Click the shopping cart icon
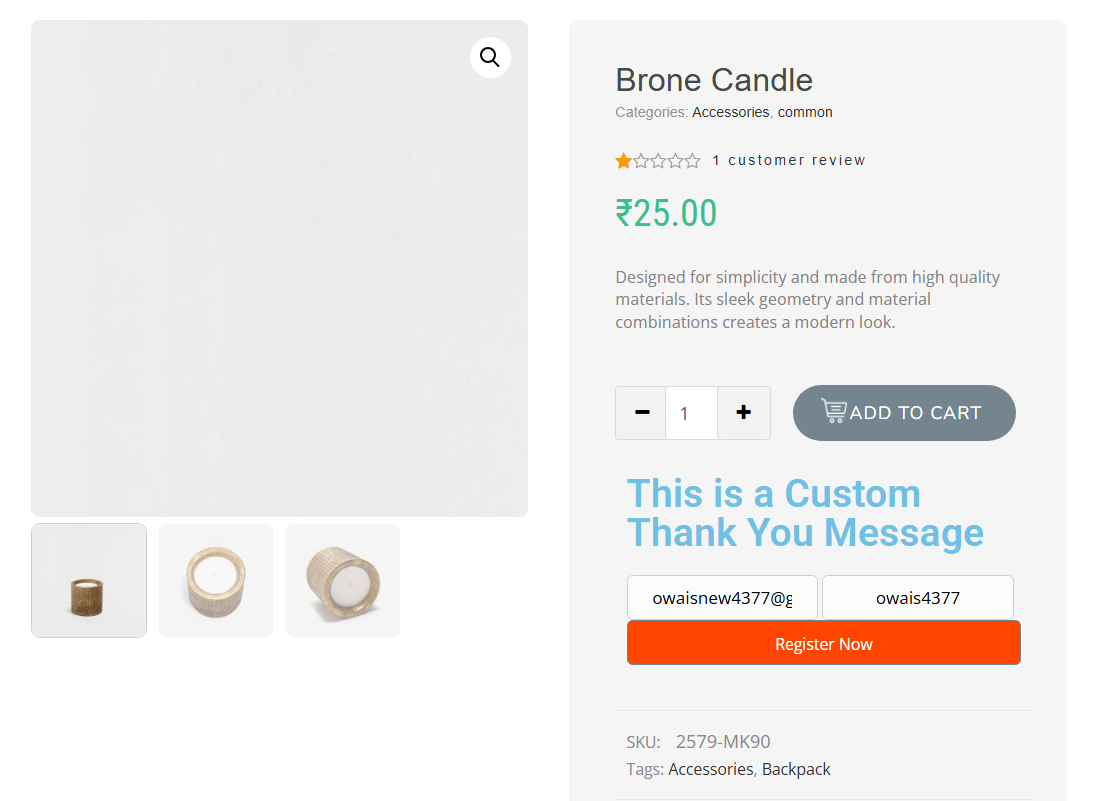Image resolution: width=1115 pixels, height=801 pixels. [834, 411]
